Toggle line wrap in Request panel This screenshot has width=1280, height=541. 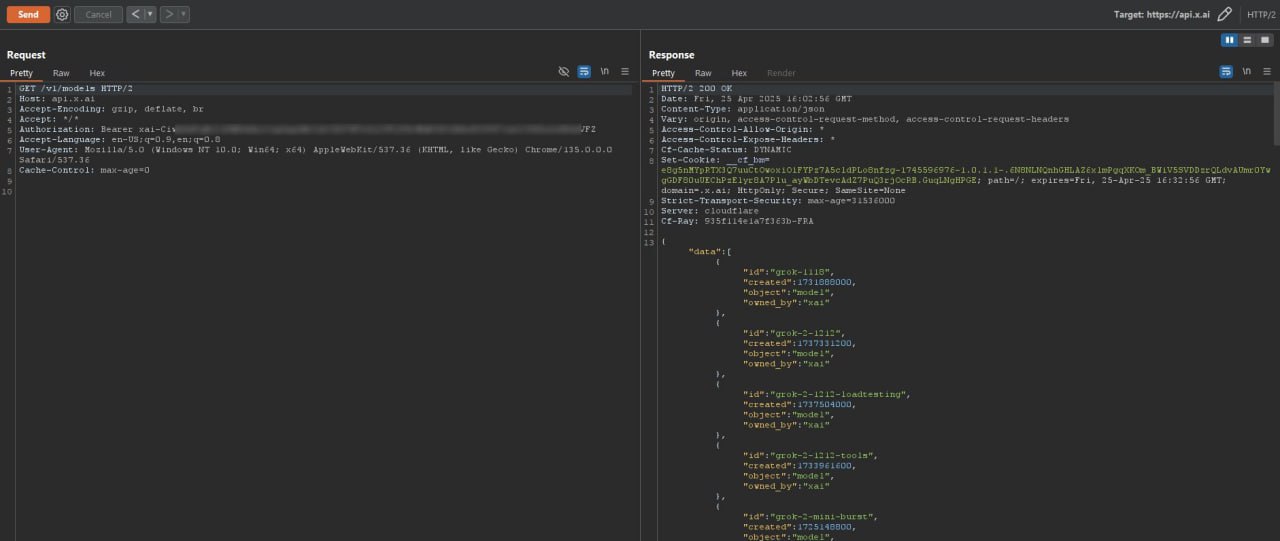click(x=584, y=72)
